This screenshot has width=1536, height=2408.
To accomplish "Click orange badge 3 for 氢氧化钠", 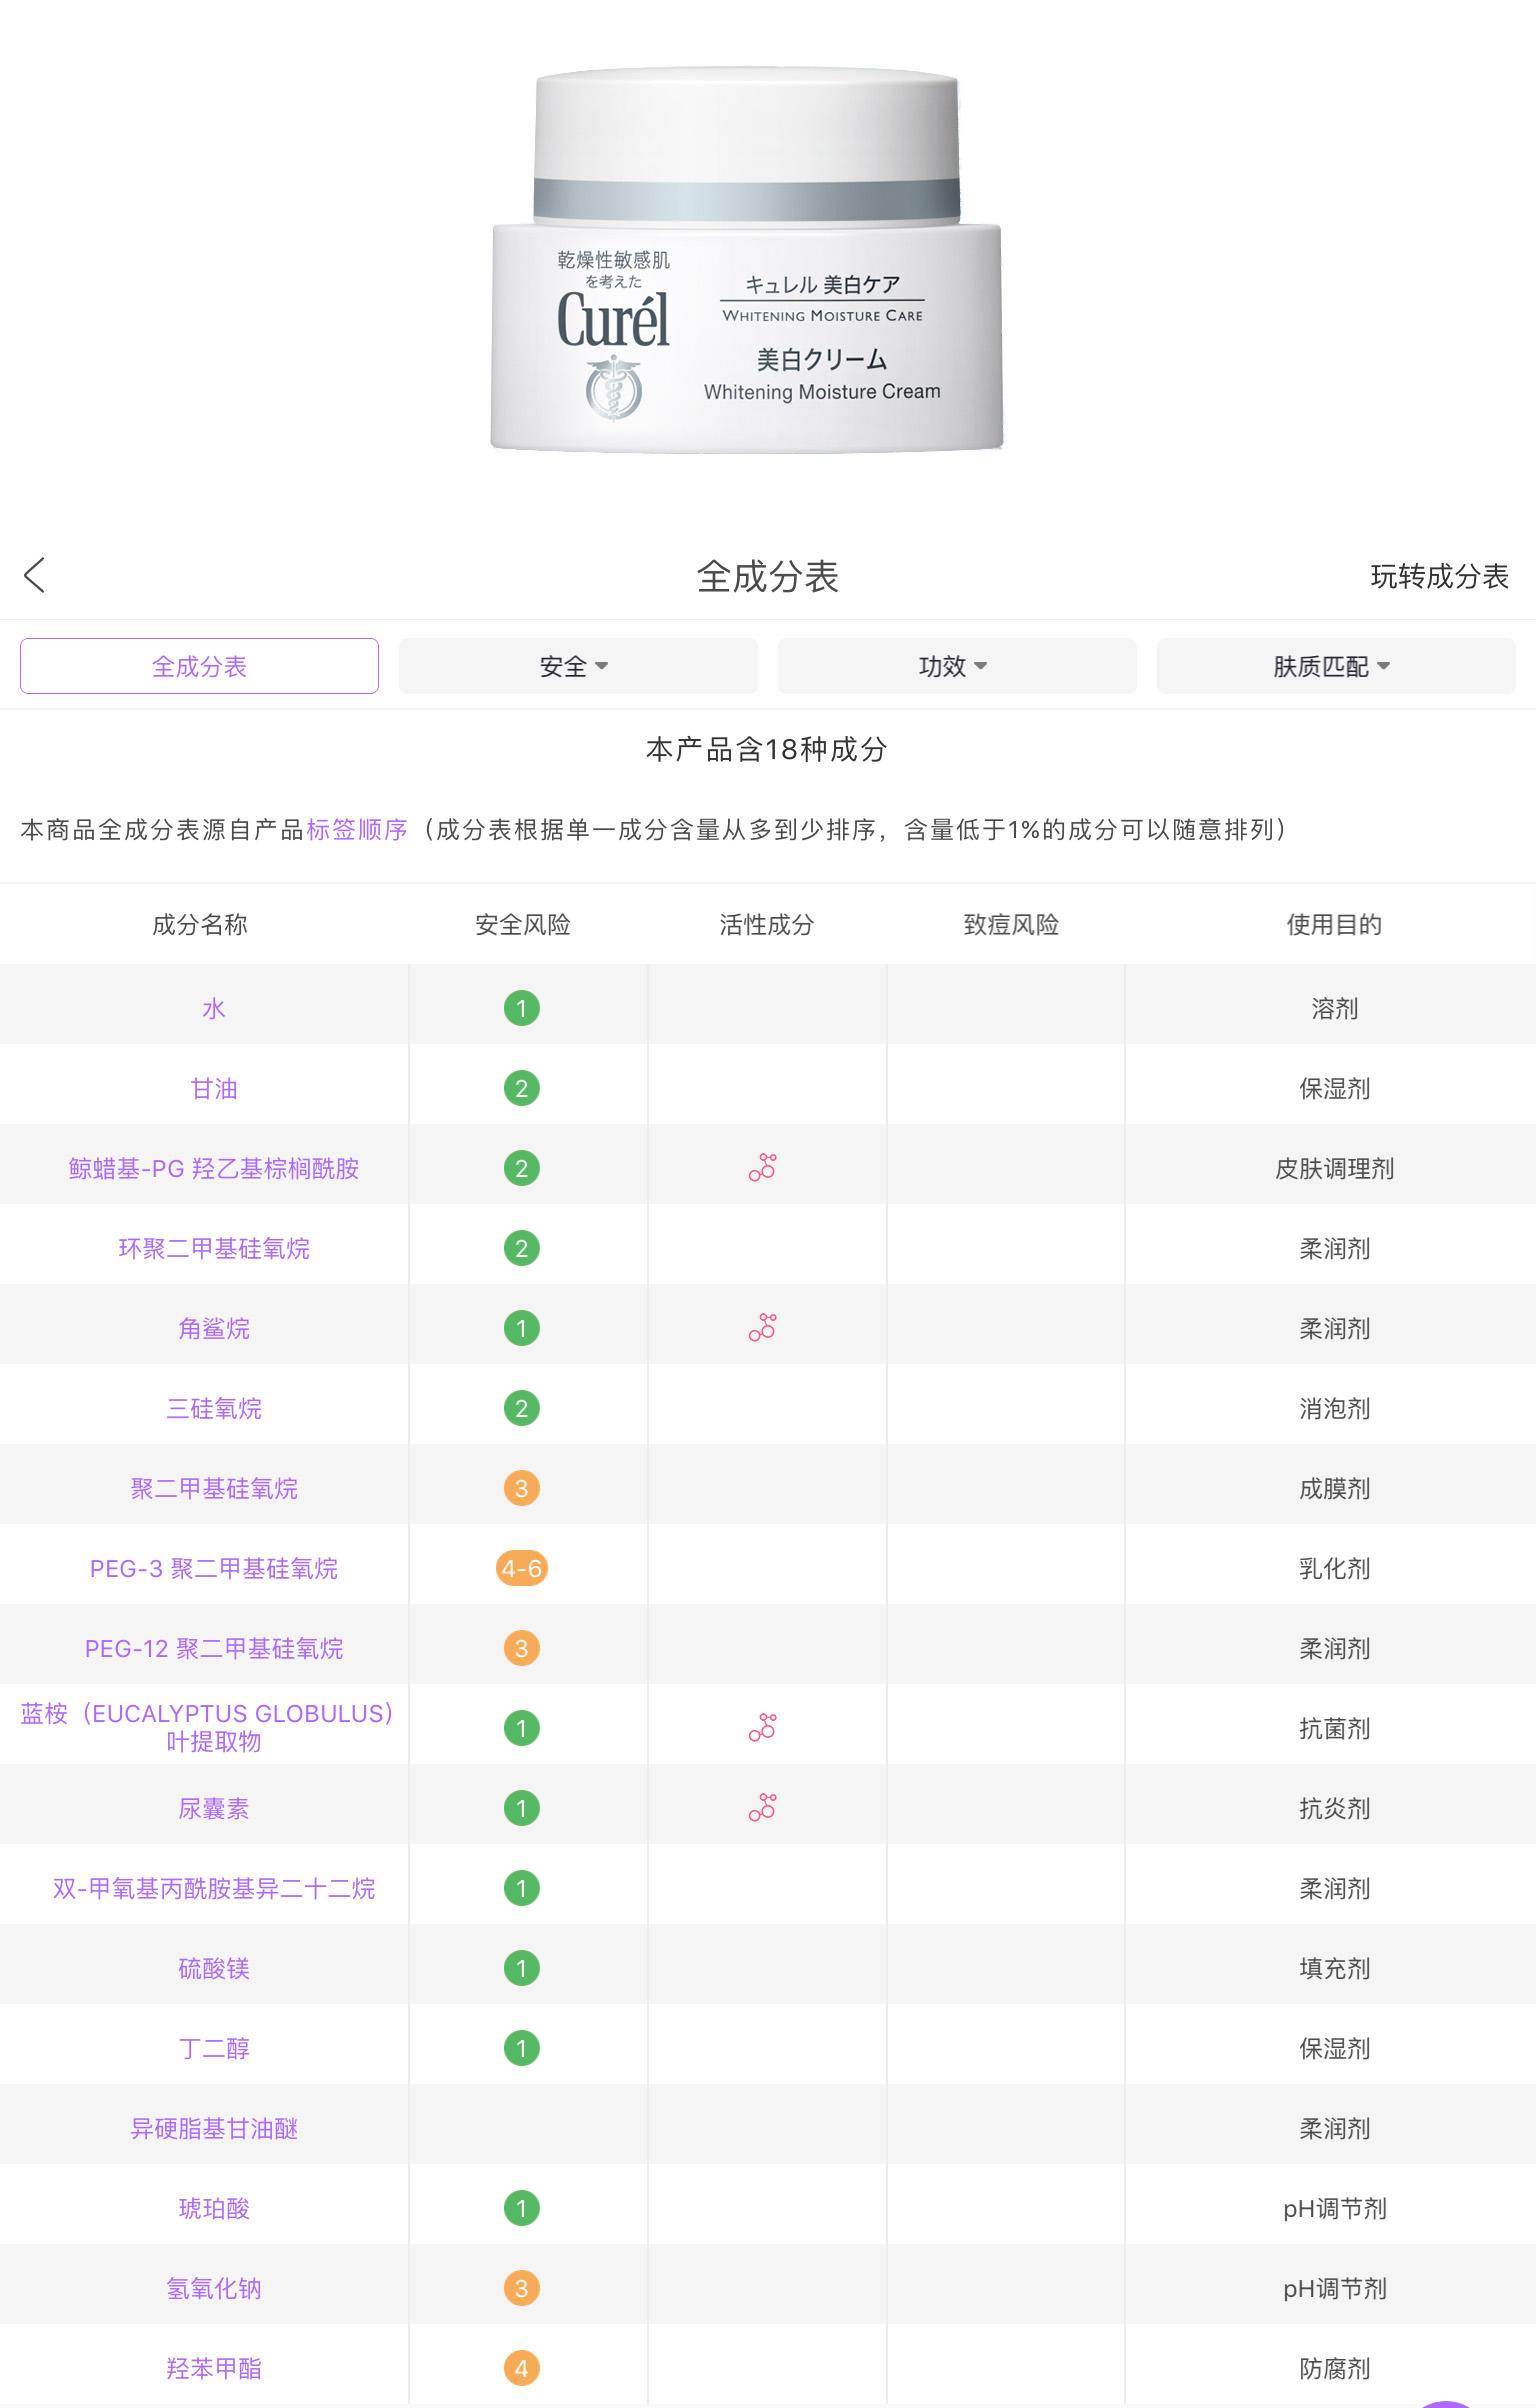I will point(522,2288).
